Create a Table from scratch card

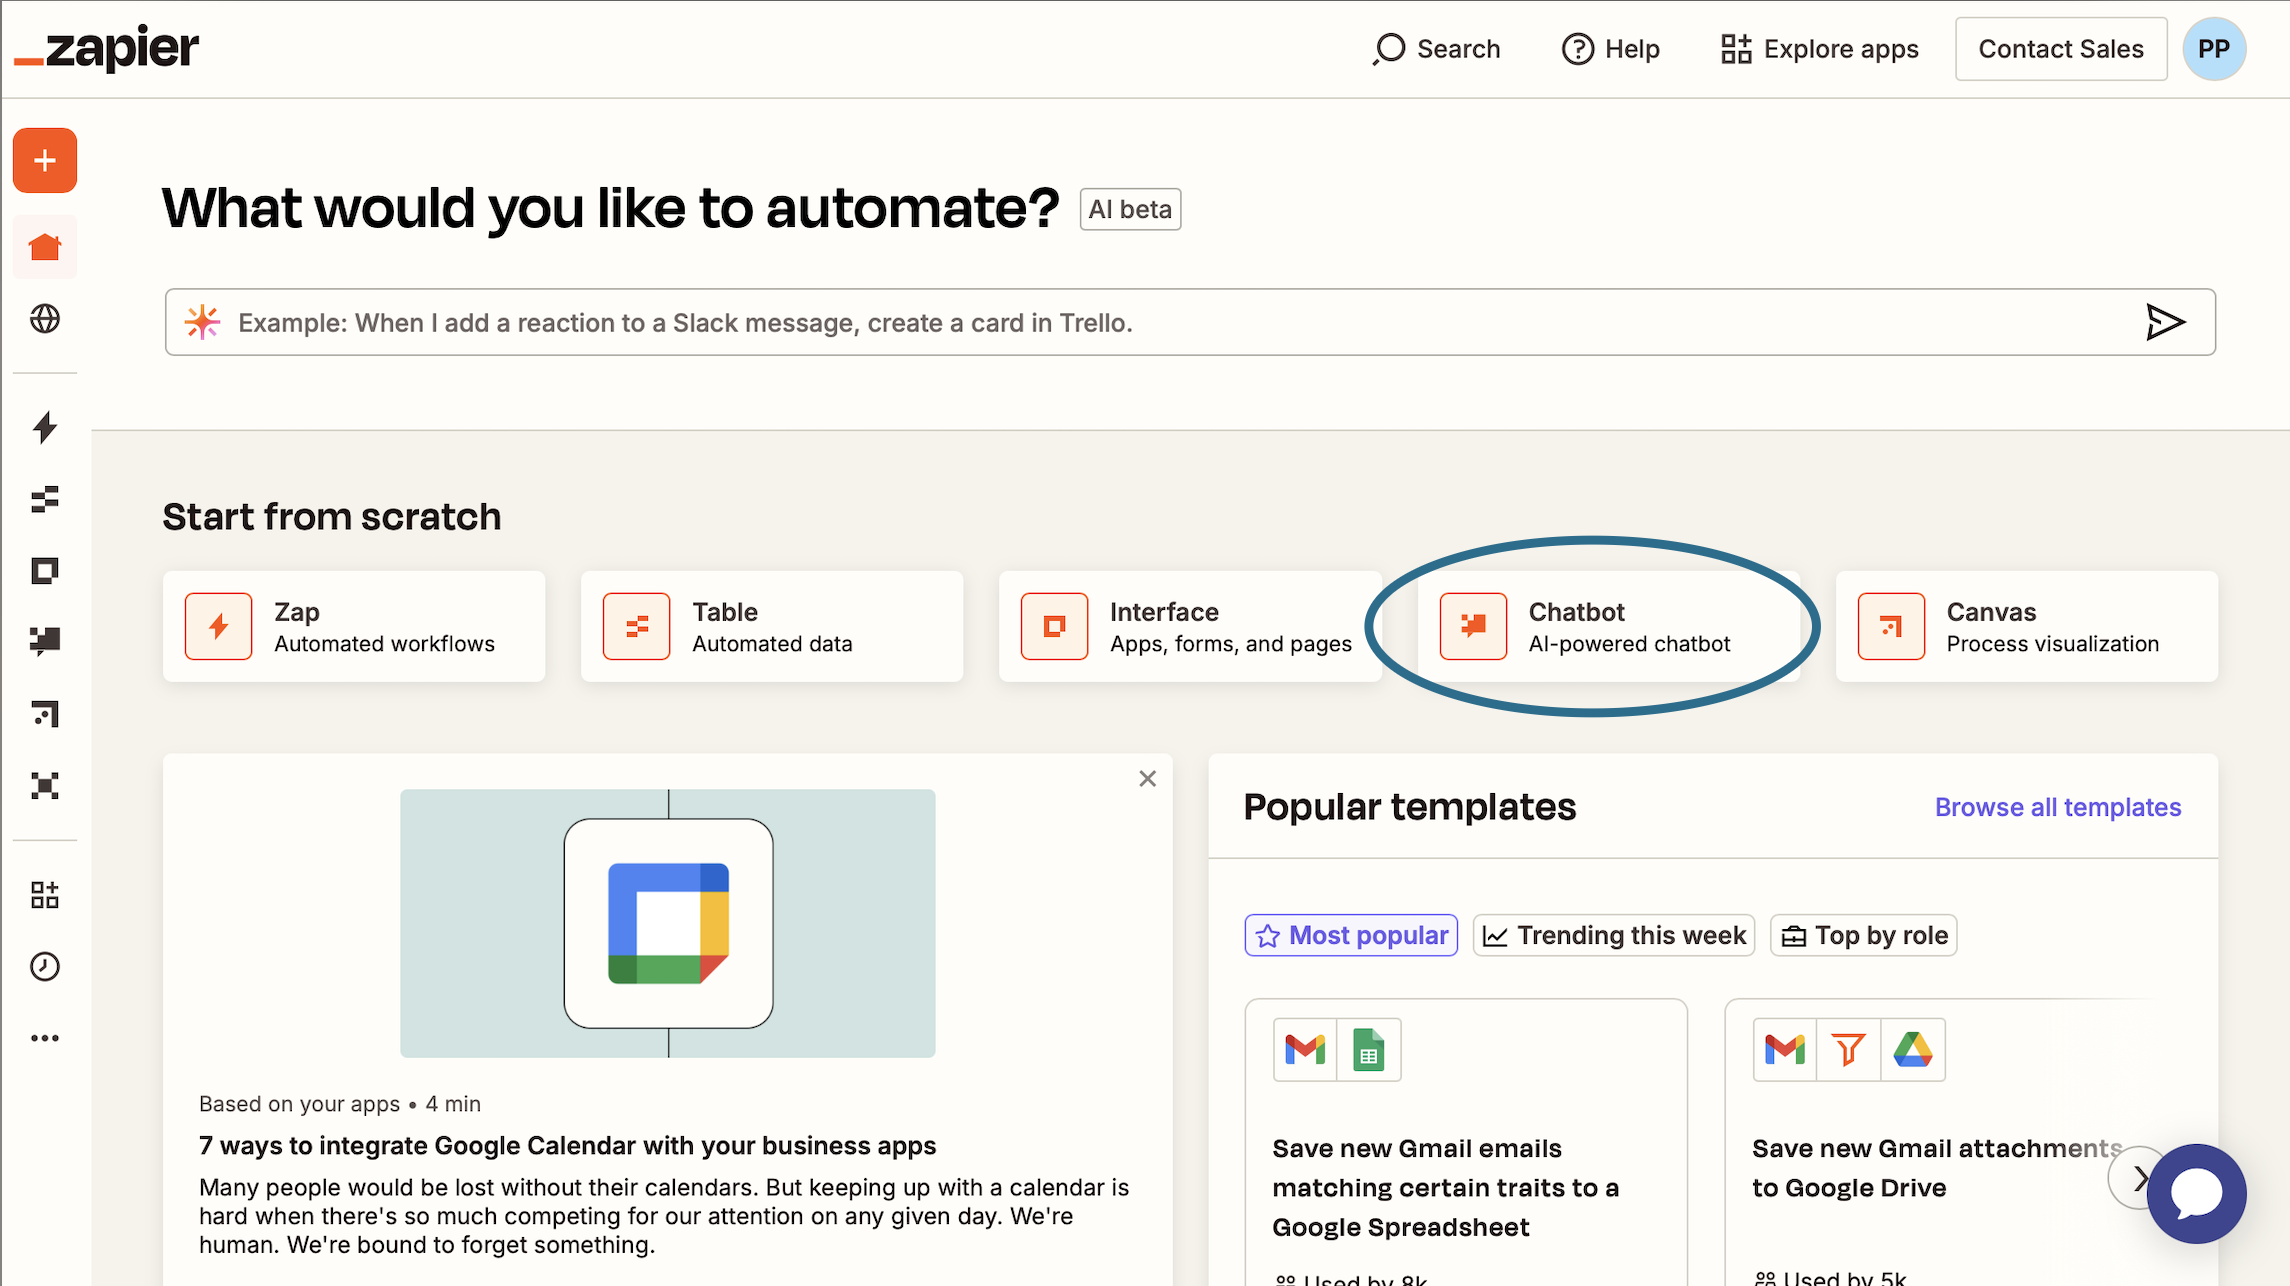[x=772, y=626]
